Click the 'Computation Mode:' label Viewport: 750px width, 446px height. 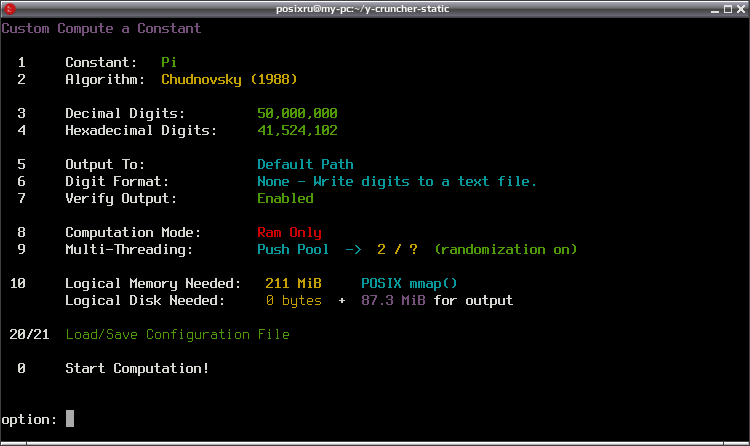coord(133,233)
